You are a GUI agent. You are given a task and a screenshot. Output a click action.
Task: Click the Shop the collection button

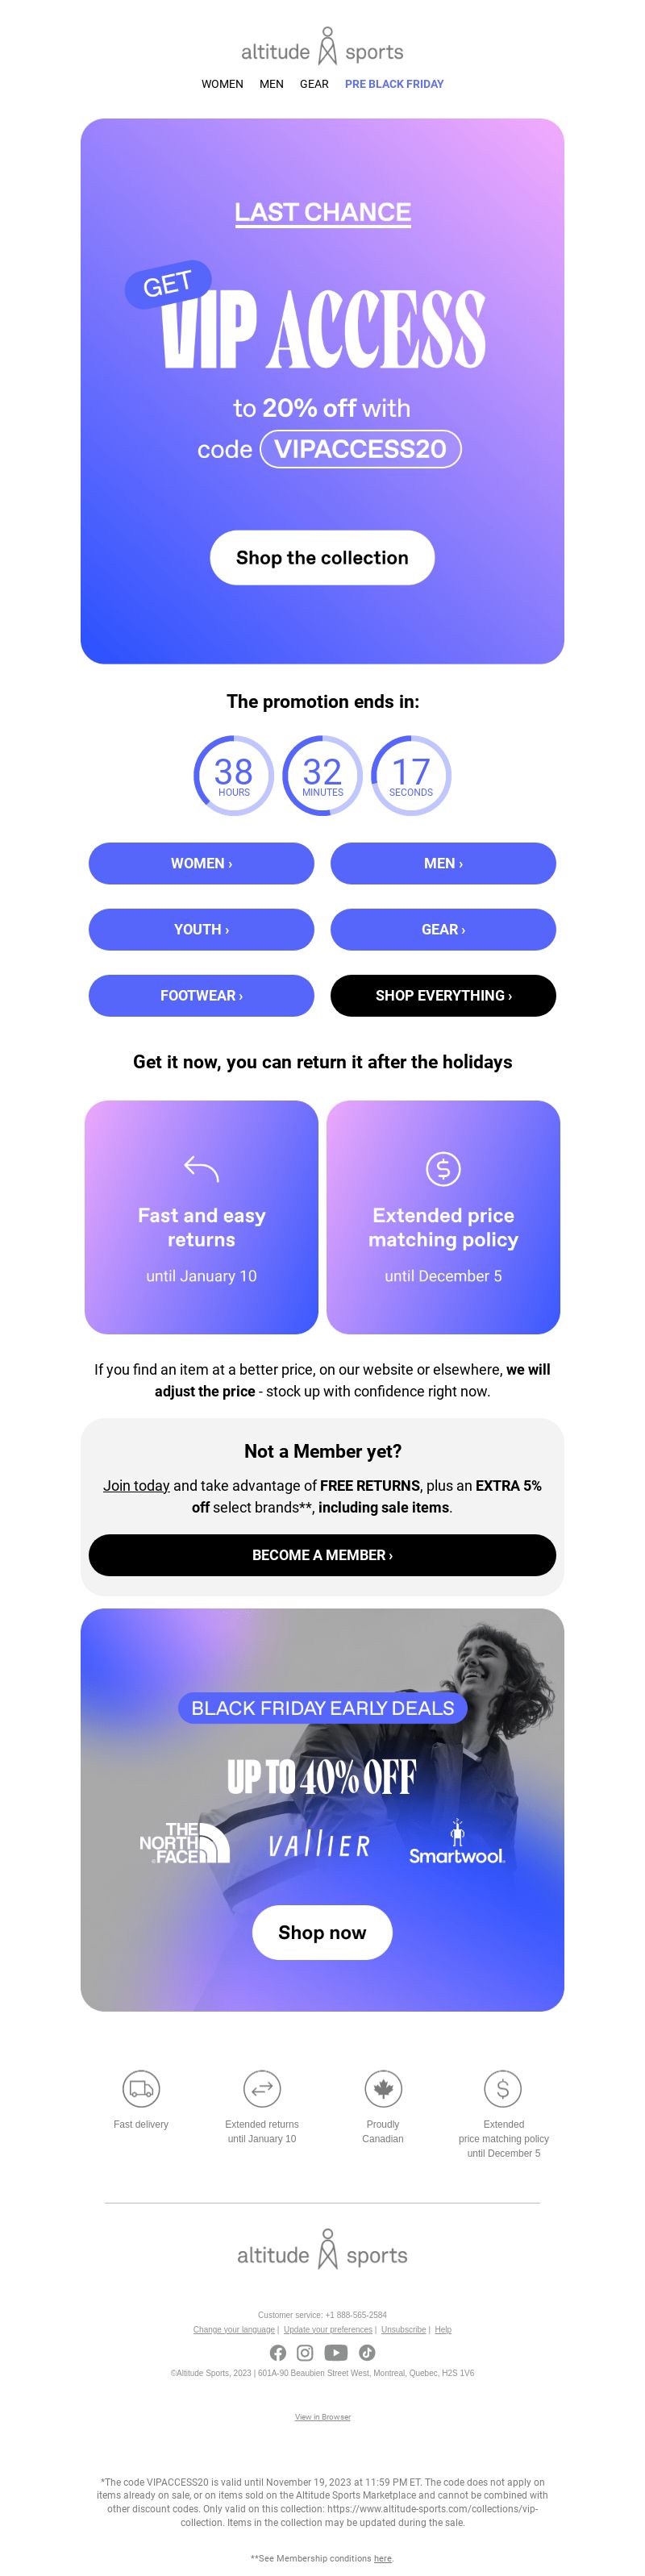[x=322, y=557]
